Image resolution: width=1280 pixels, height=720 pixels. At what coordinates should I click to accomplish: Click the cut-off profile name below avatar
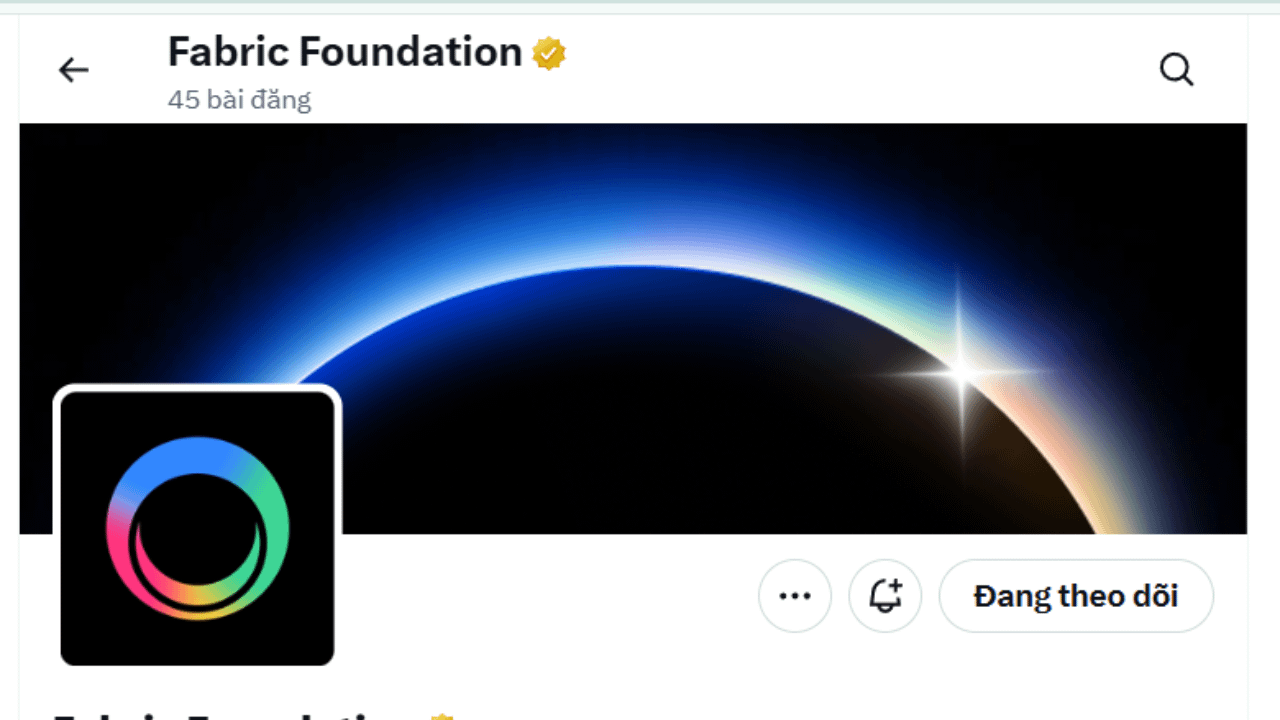click(x=232, y=714)
